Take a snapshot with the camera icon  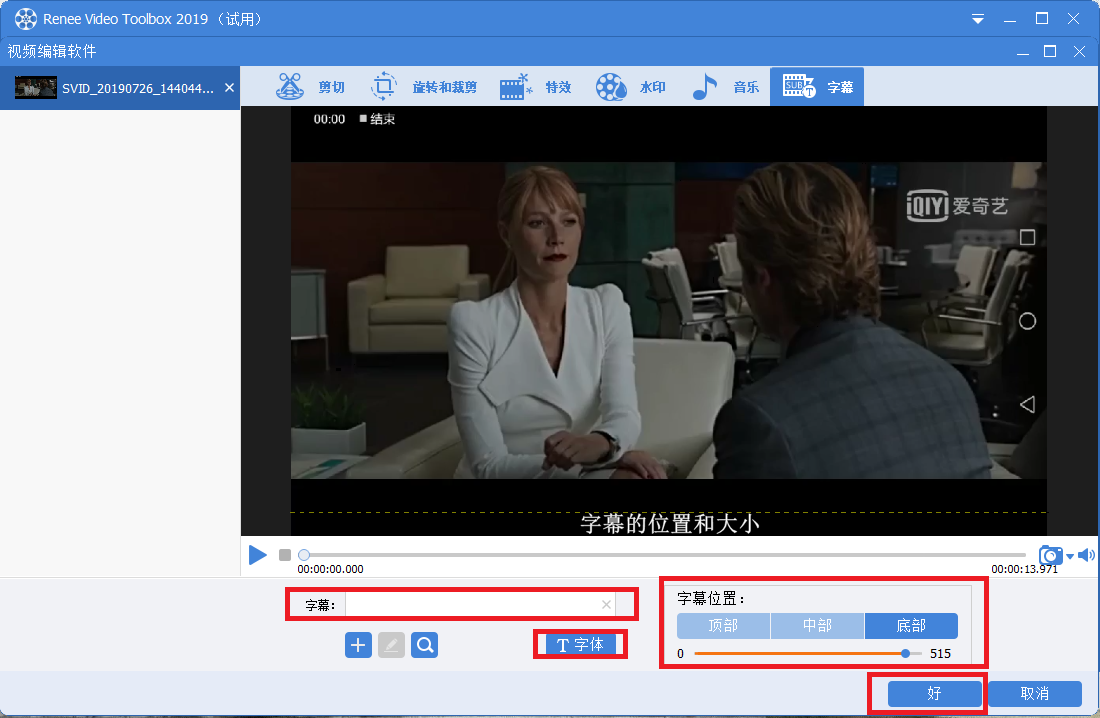pos(1050,555)
